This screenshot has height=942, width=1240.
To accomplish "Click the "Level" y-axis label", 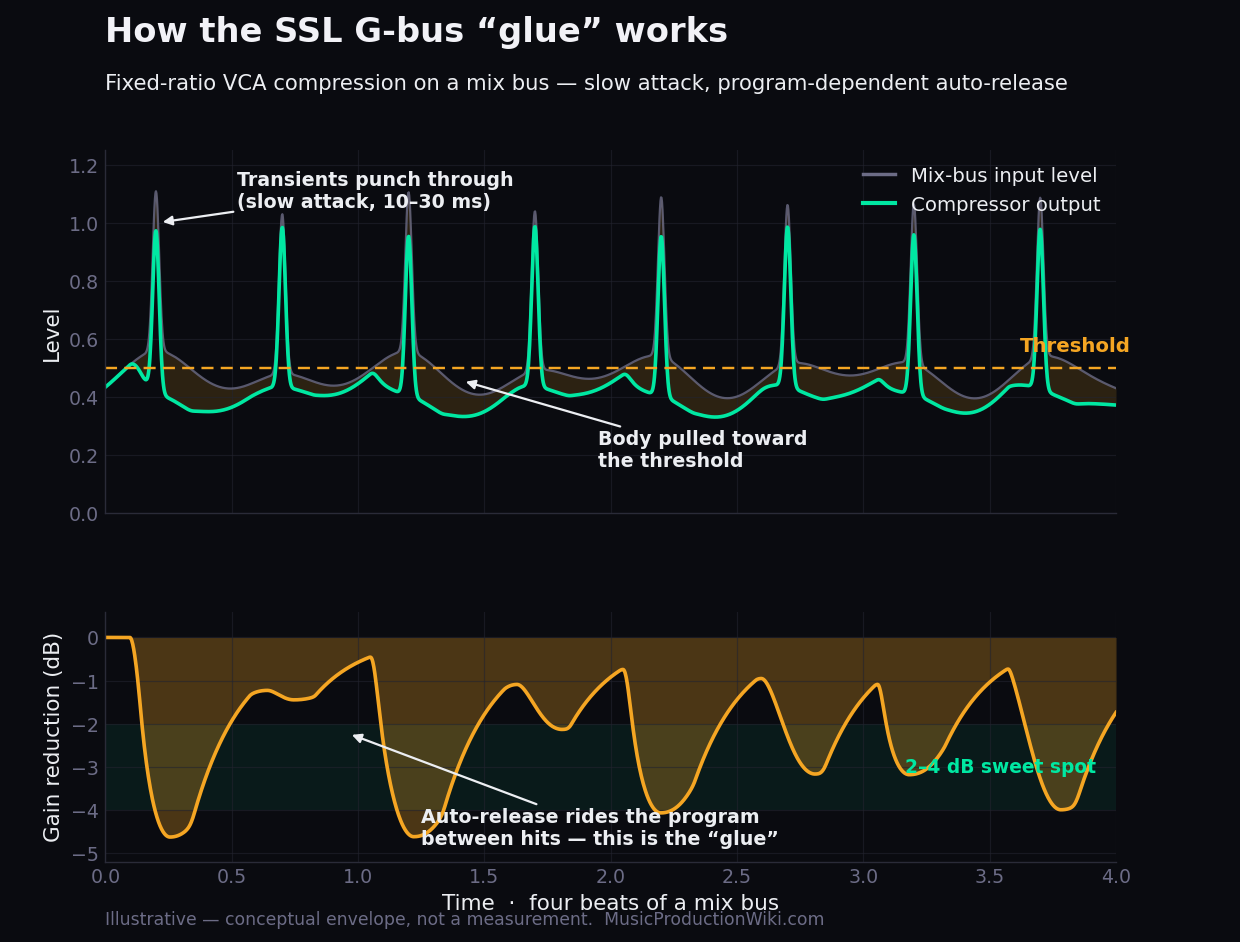I will (x=52, y=335).
